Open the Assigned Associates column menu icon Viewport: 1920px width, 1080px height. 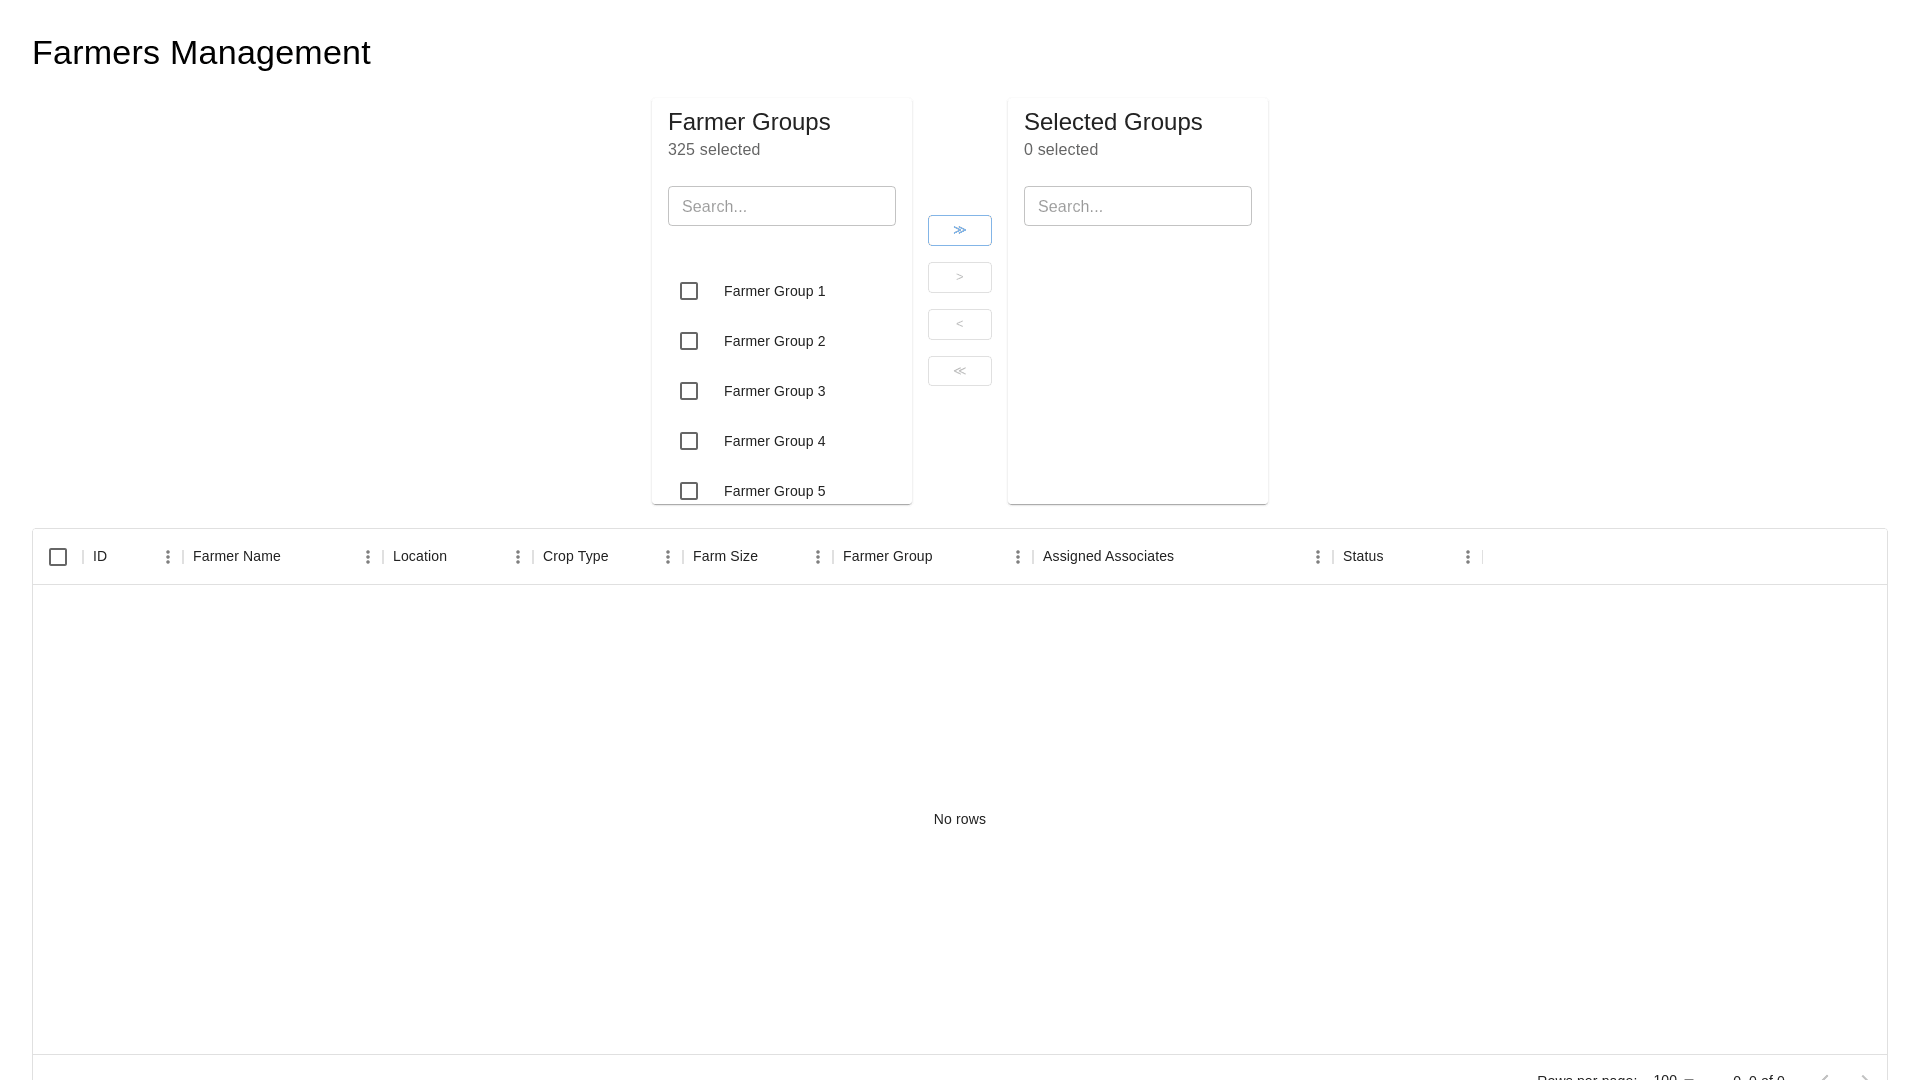tap(1318, 557)
